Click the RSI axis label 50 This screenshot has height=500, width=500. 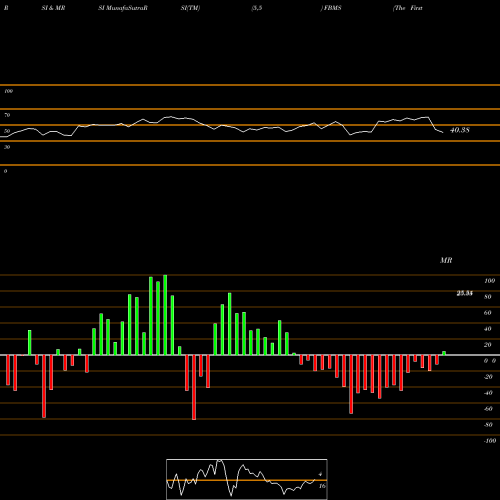7,131
